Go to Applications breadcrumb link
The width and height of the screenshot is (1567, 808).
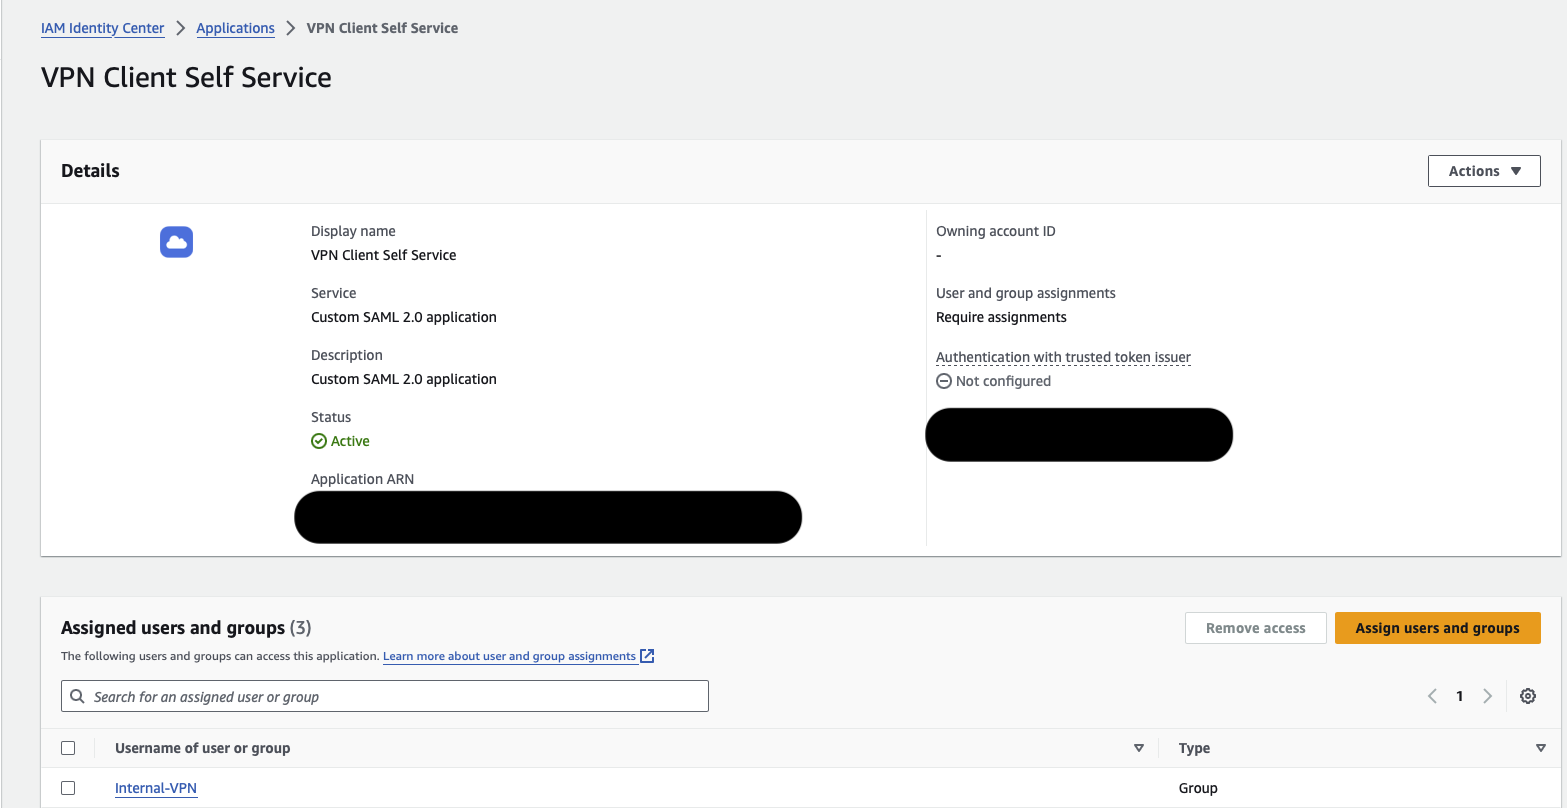pos(235,28)
